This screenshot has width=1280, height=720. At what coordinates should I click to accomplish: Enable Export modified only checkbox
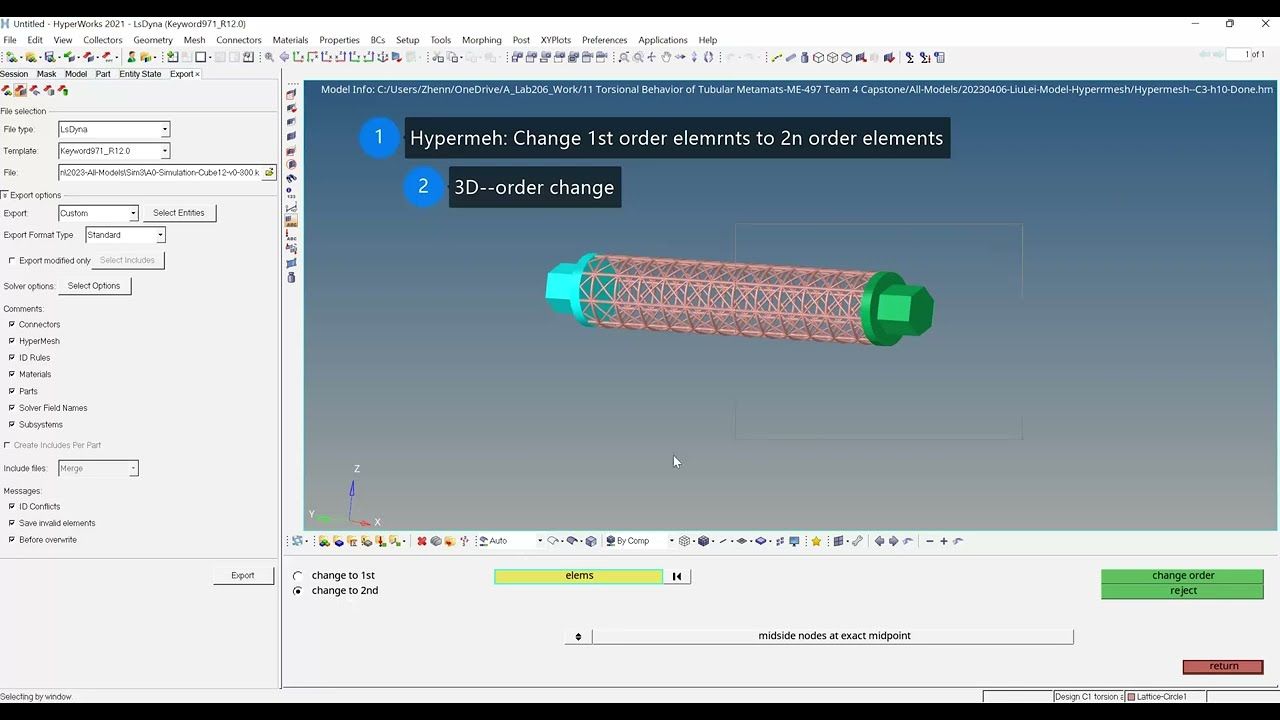coord(12,260)
